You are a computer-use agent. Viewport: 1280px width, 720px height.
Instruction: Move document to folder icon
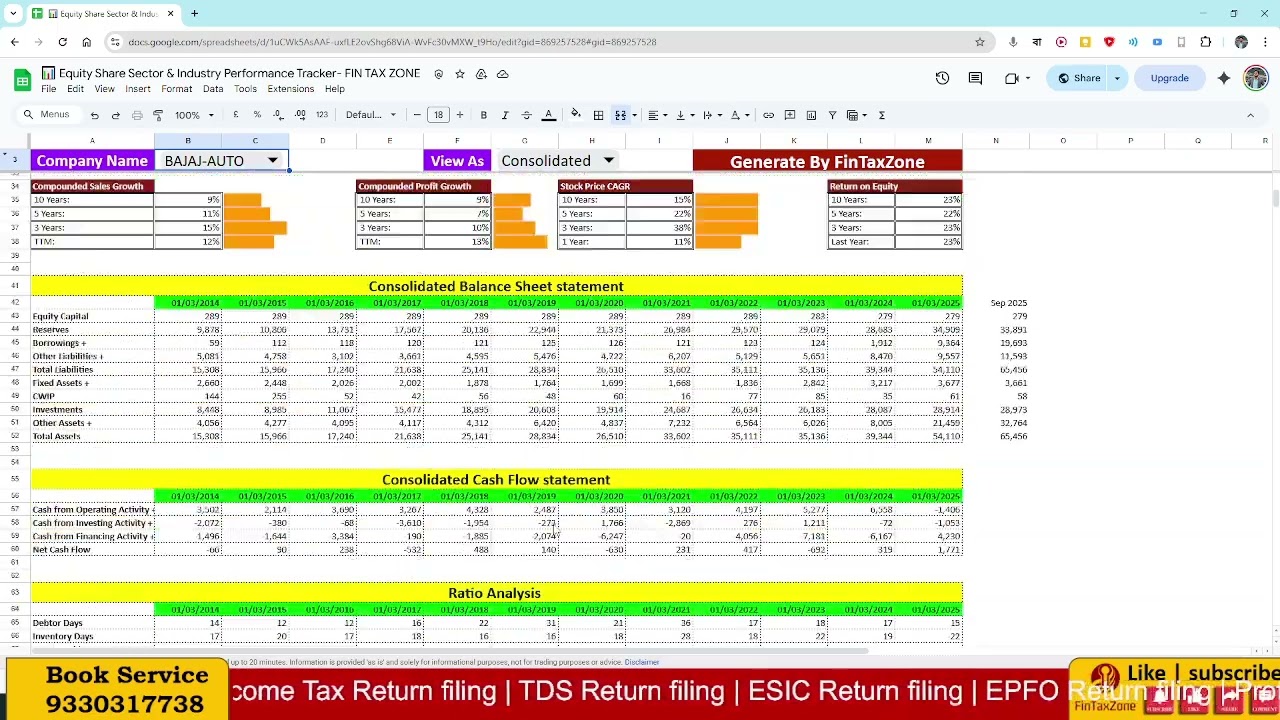(481, 74)
